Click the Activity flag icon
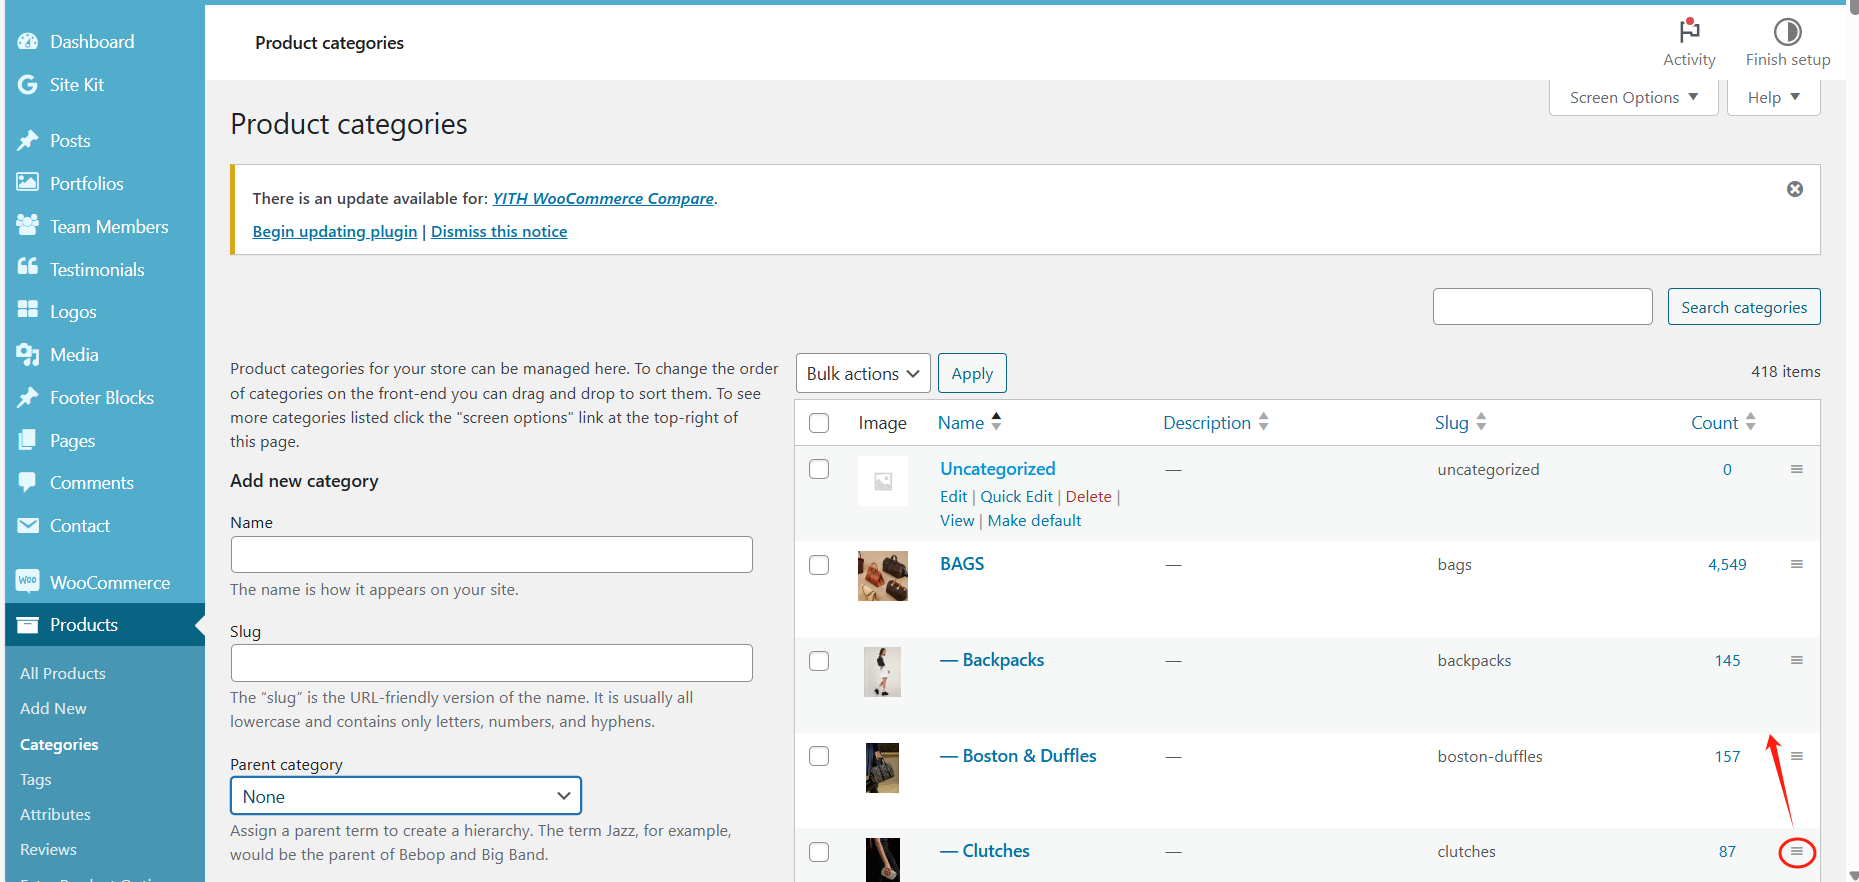Image resolution: width=1859 pixels, height=882 pixels. pos(1689,31)
